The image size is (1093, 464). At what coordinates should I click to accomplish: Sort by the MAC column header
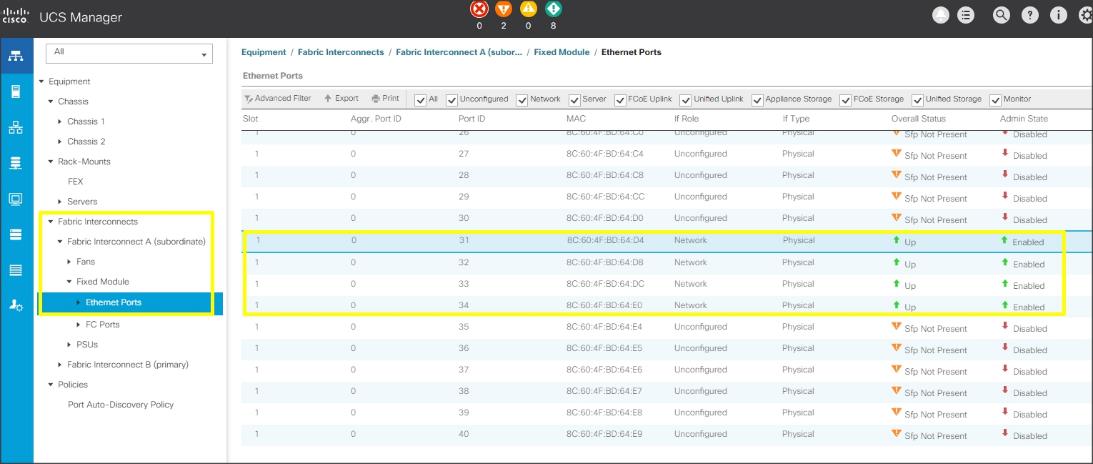tap(576, 119)
